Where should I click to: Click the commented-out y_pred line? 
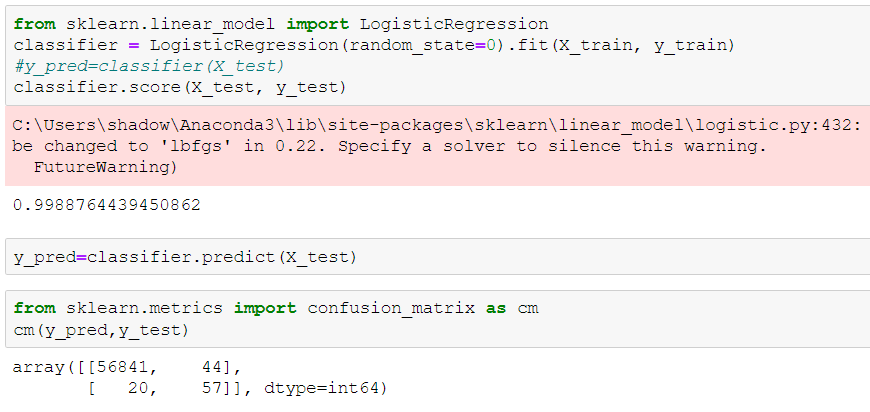[149, 66]
